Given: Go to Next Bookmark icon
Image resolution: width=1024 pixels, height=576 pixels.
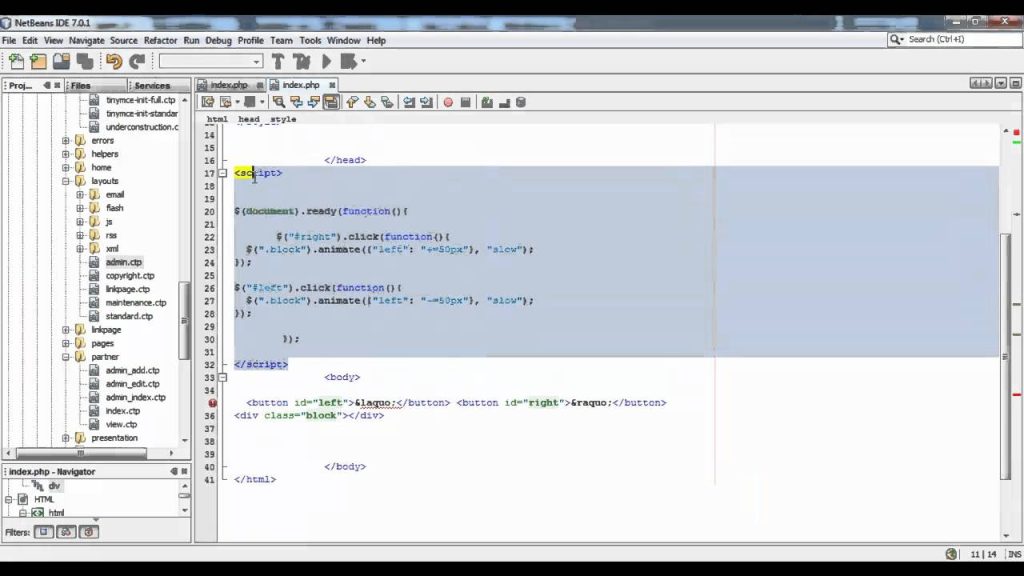Looking at the screenshot, I should tap(370, 102).
